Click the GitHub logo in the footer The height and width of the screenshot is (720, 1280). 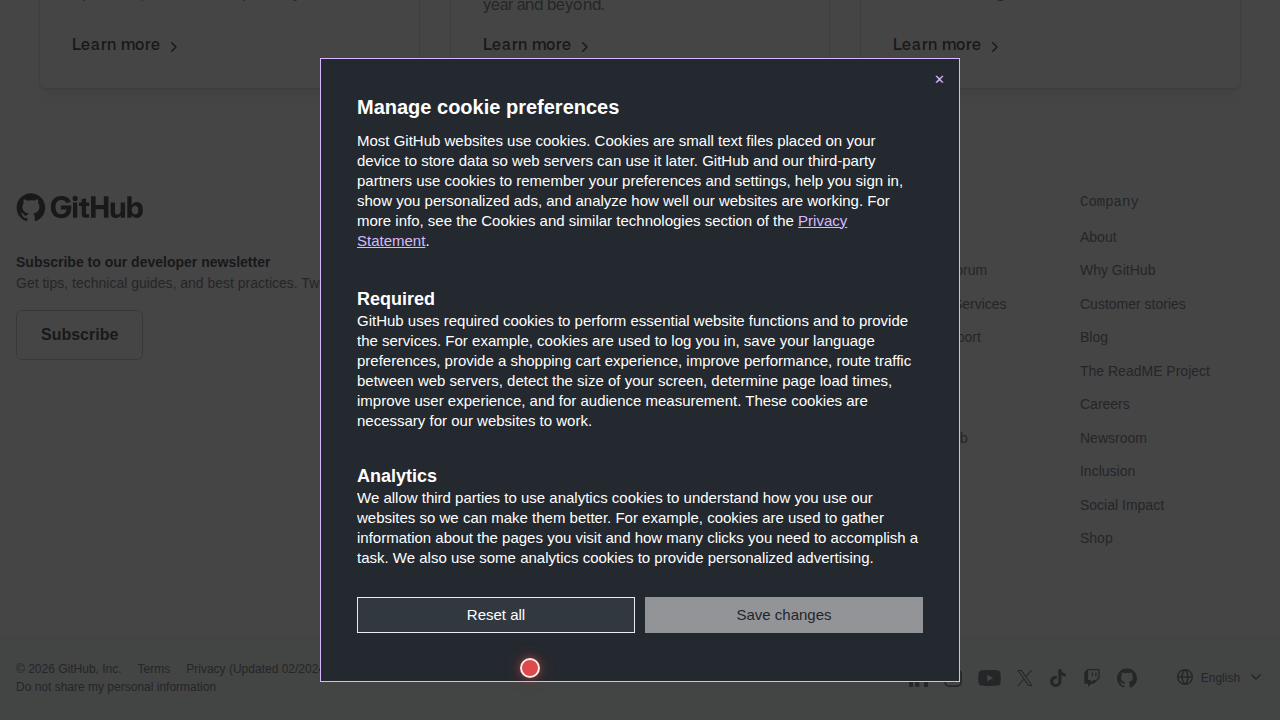click(x=80, y=207)
